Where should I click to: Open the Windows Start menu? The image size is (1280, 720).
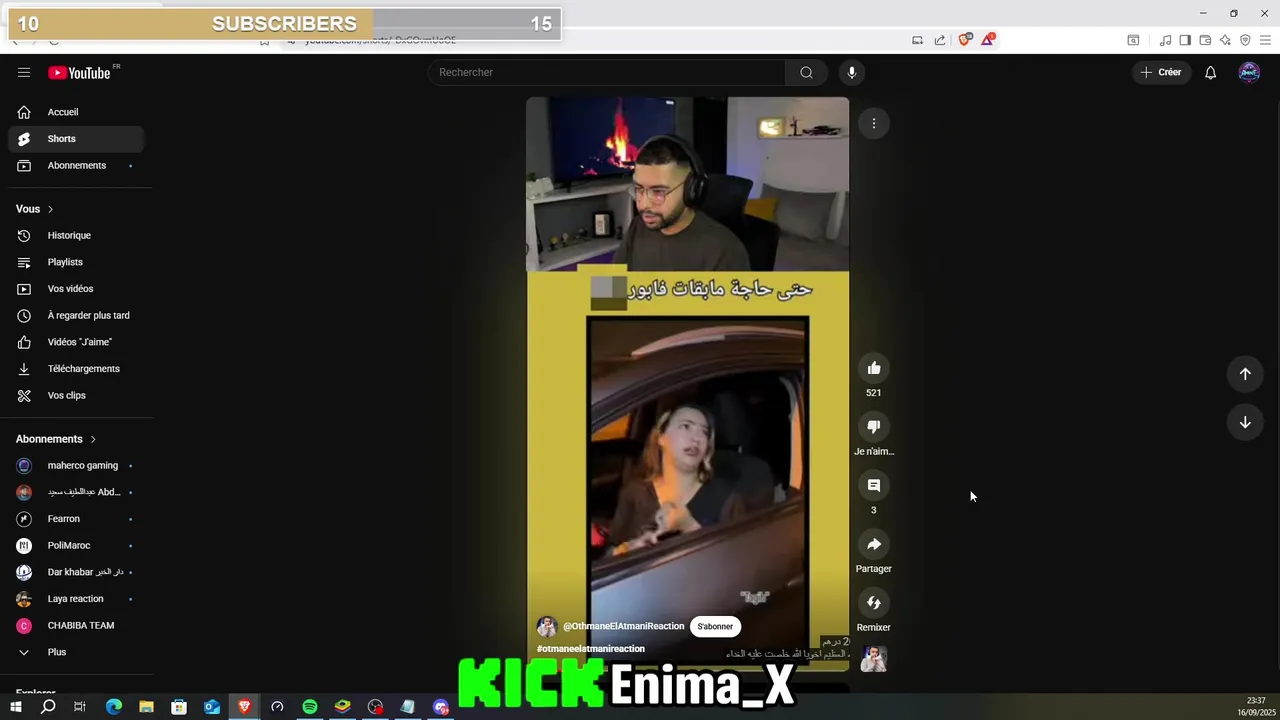click(15, 707)
